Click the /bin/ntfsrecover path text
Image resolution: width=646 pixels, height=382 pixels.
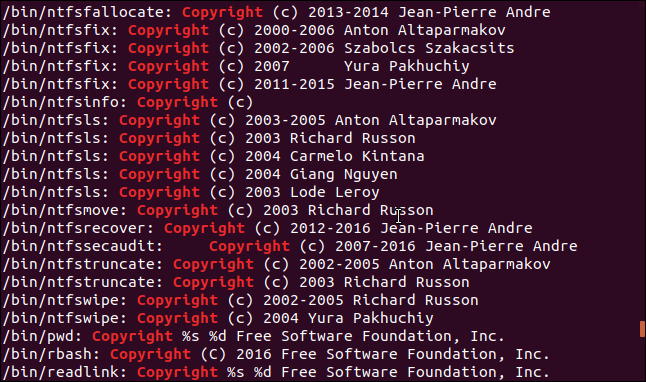click(77, 228)
